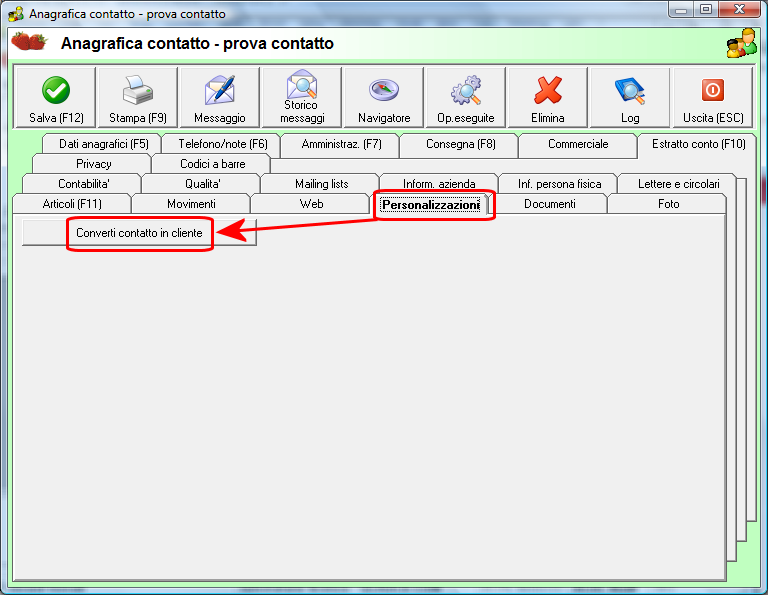Select the Amministraz. (F7) tab
Viewport: 768px width, 595px height.
pyautogui.click(x=341, y=144)
